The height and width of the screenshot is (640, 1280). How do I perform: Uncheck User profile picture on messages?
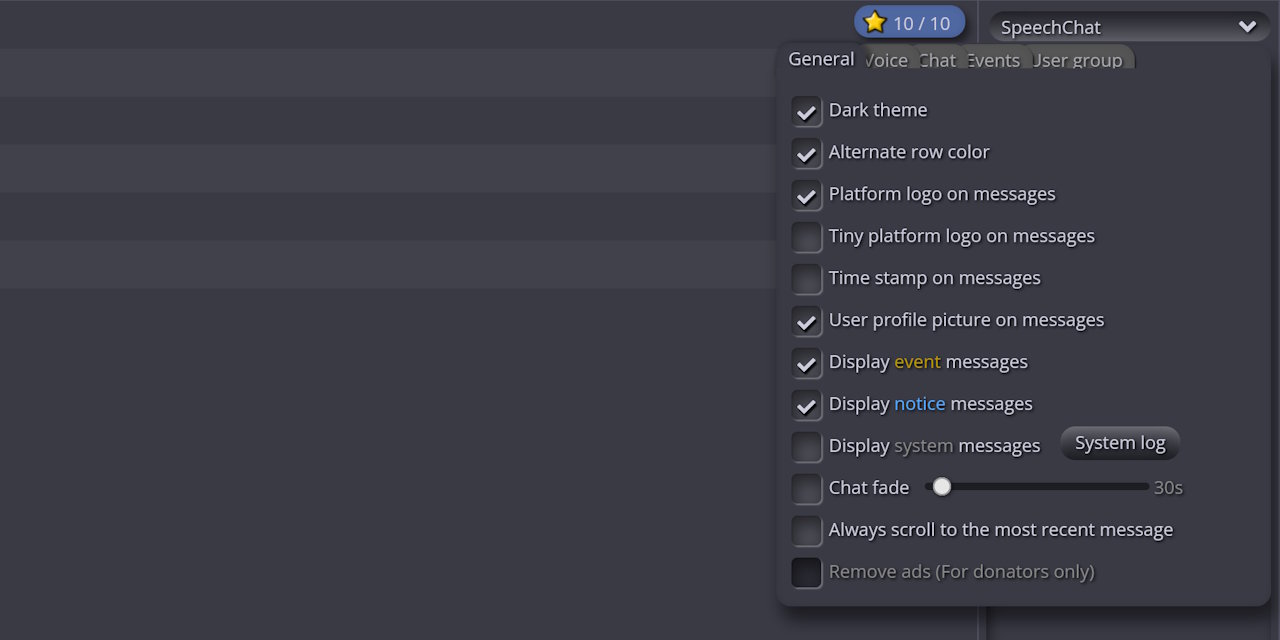click(x=807, y=321)
